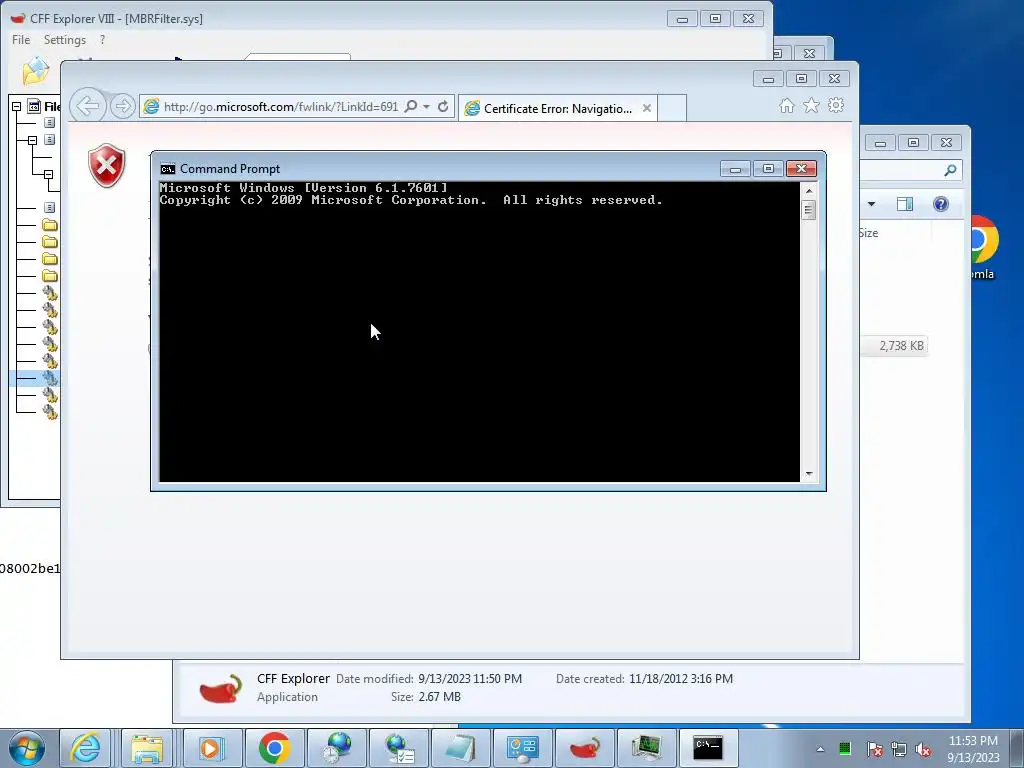Viewport: 1024px width, 768px height.
Task: Click the Chrome desktop shortcut icon
Action: click(x=984, y=240)
